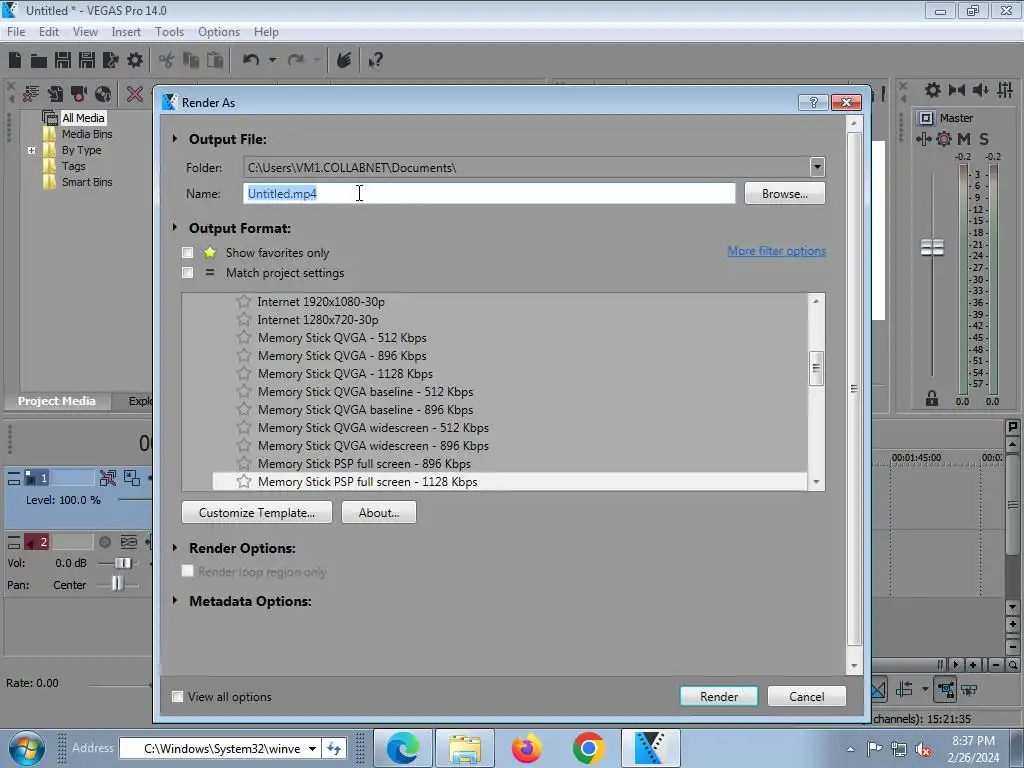Click the first Save floppy icon
Screen dimensions: 1024x768
tap(63, 60)
